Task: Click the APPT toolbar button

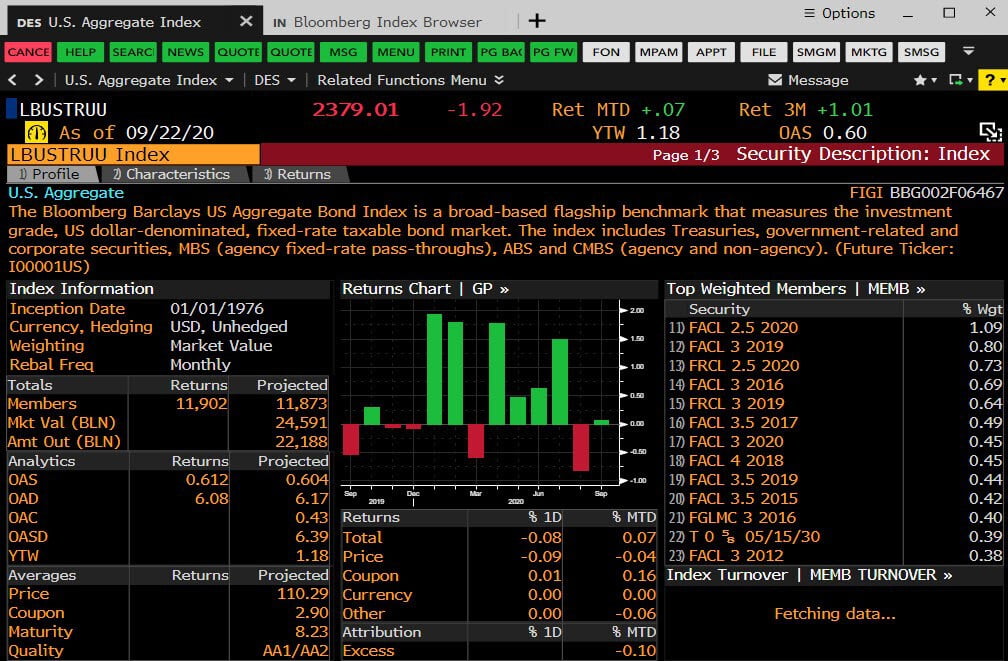Action: tap(711, 52)
